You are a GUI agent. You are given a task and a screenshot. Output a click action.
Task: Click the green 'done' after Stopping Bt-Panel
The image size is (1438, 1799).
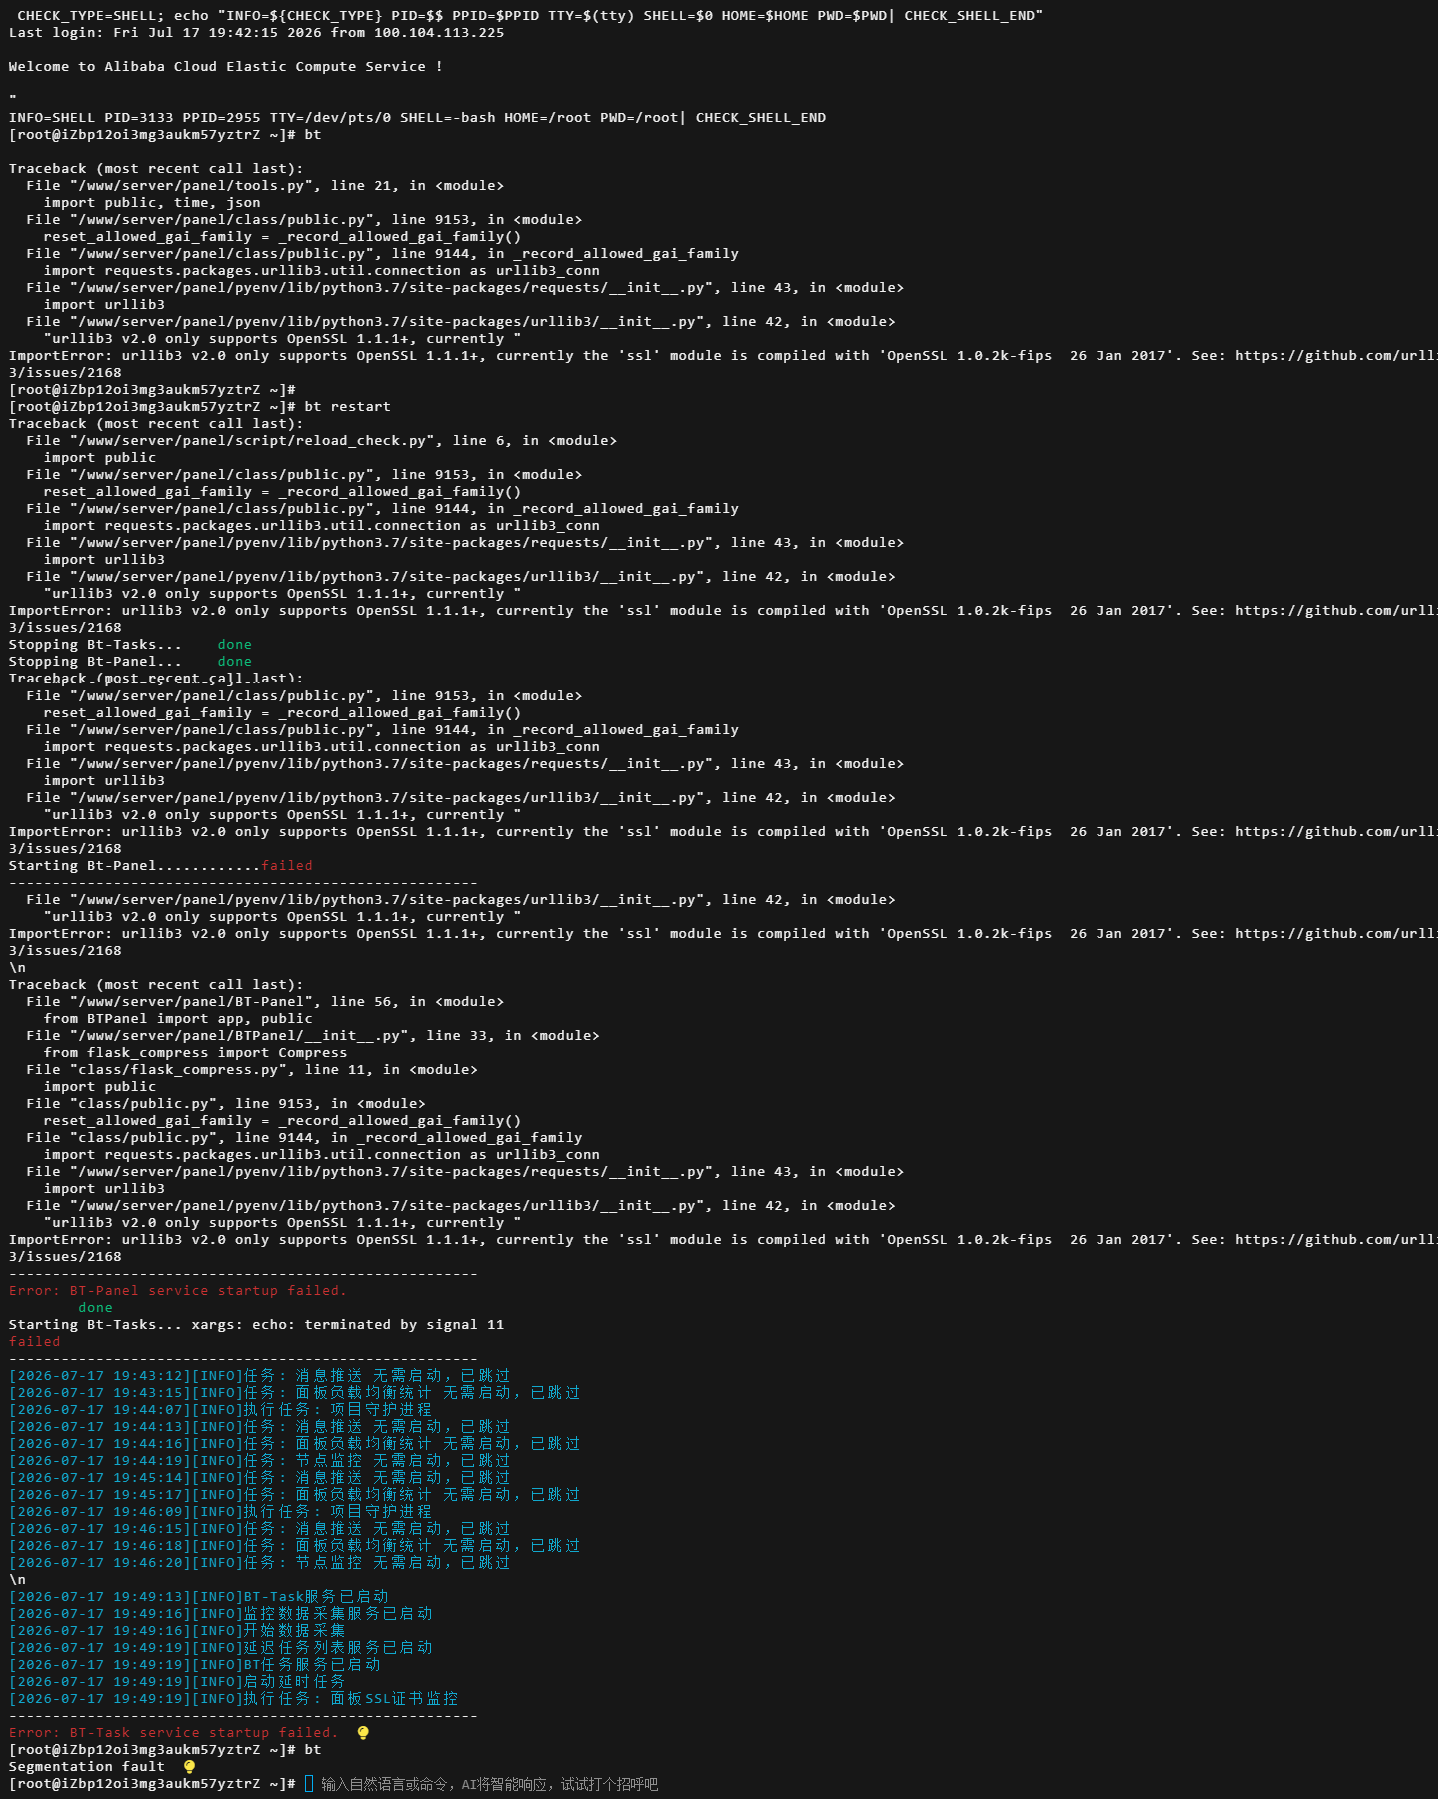[235, 662]
